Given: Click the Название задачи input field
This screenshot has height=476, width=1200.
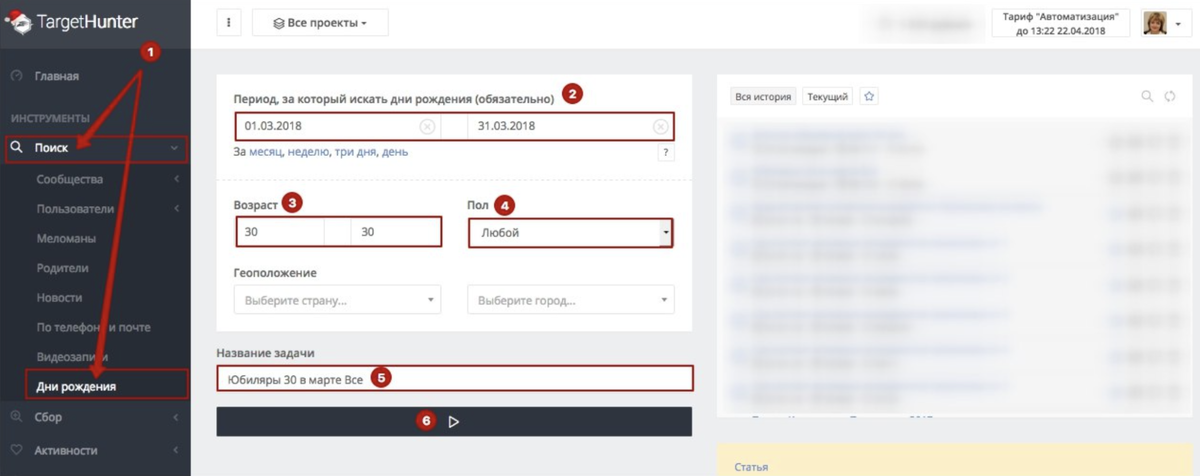Looking at the screenshot, I should pos(454,379).
